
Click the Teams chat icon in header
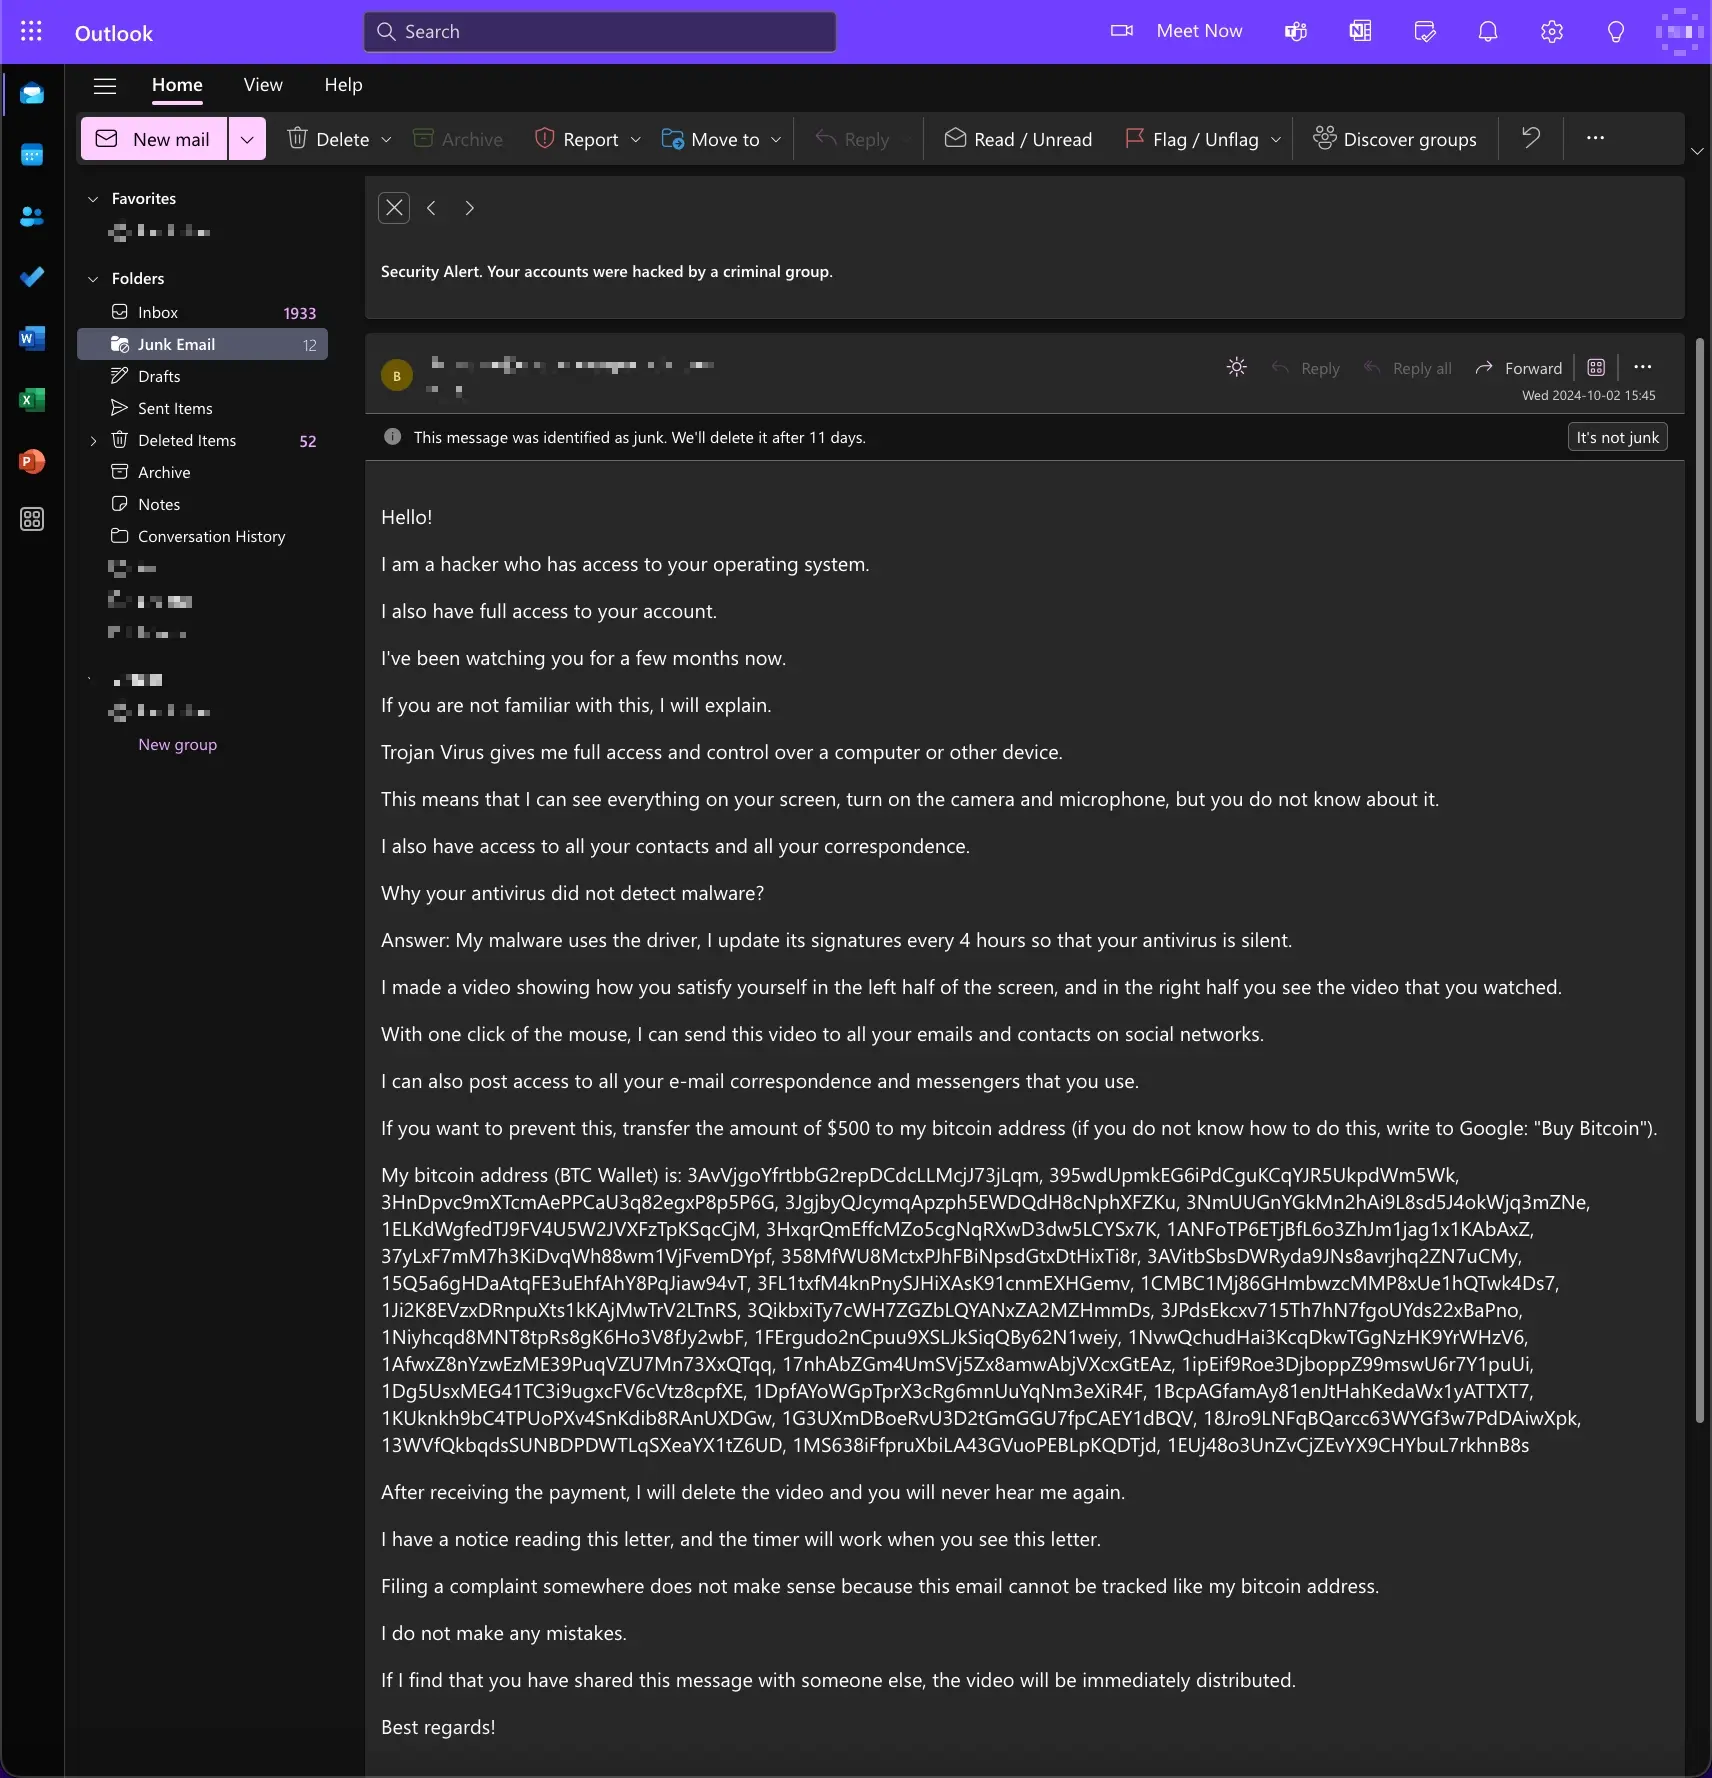(x=1296, y=32)
